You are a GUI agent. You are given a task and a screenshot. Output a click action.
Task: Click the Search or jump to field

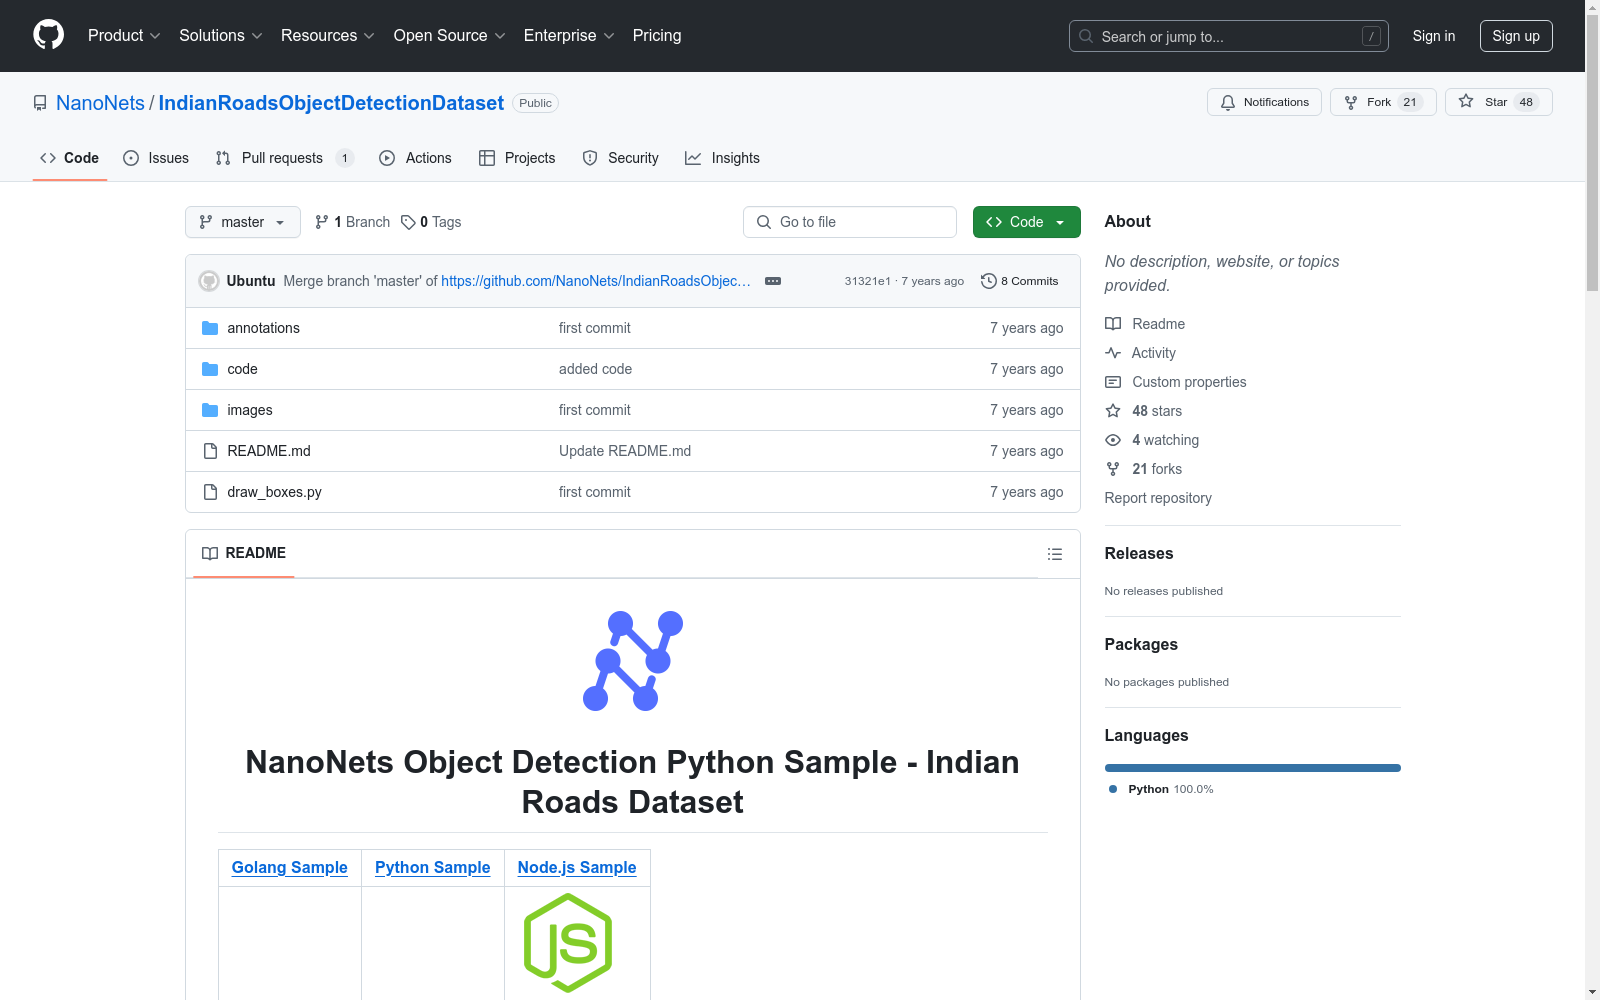[x=1229, y=36]
